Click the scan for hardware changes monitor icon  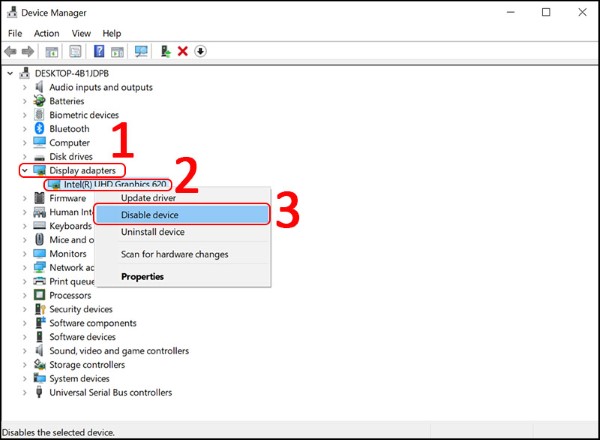(x=141, y=51)
